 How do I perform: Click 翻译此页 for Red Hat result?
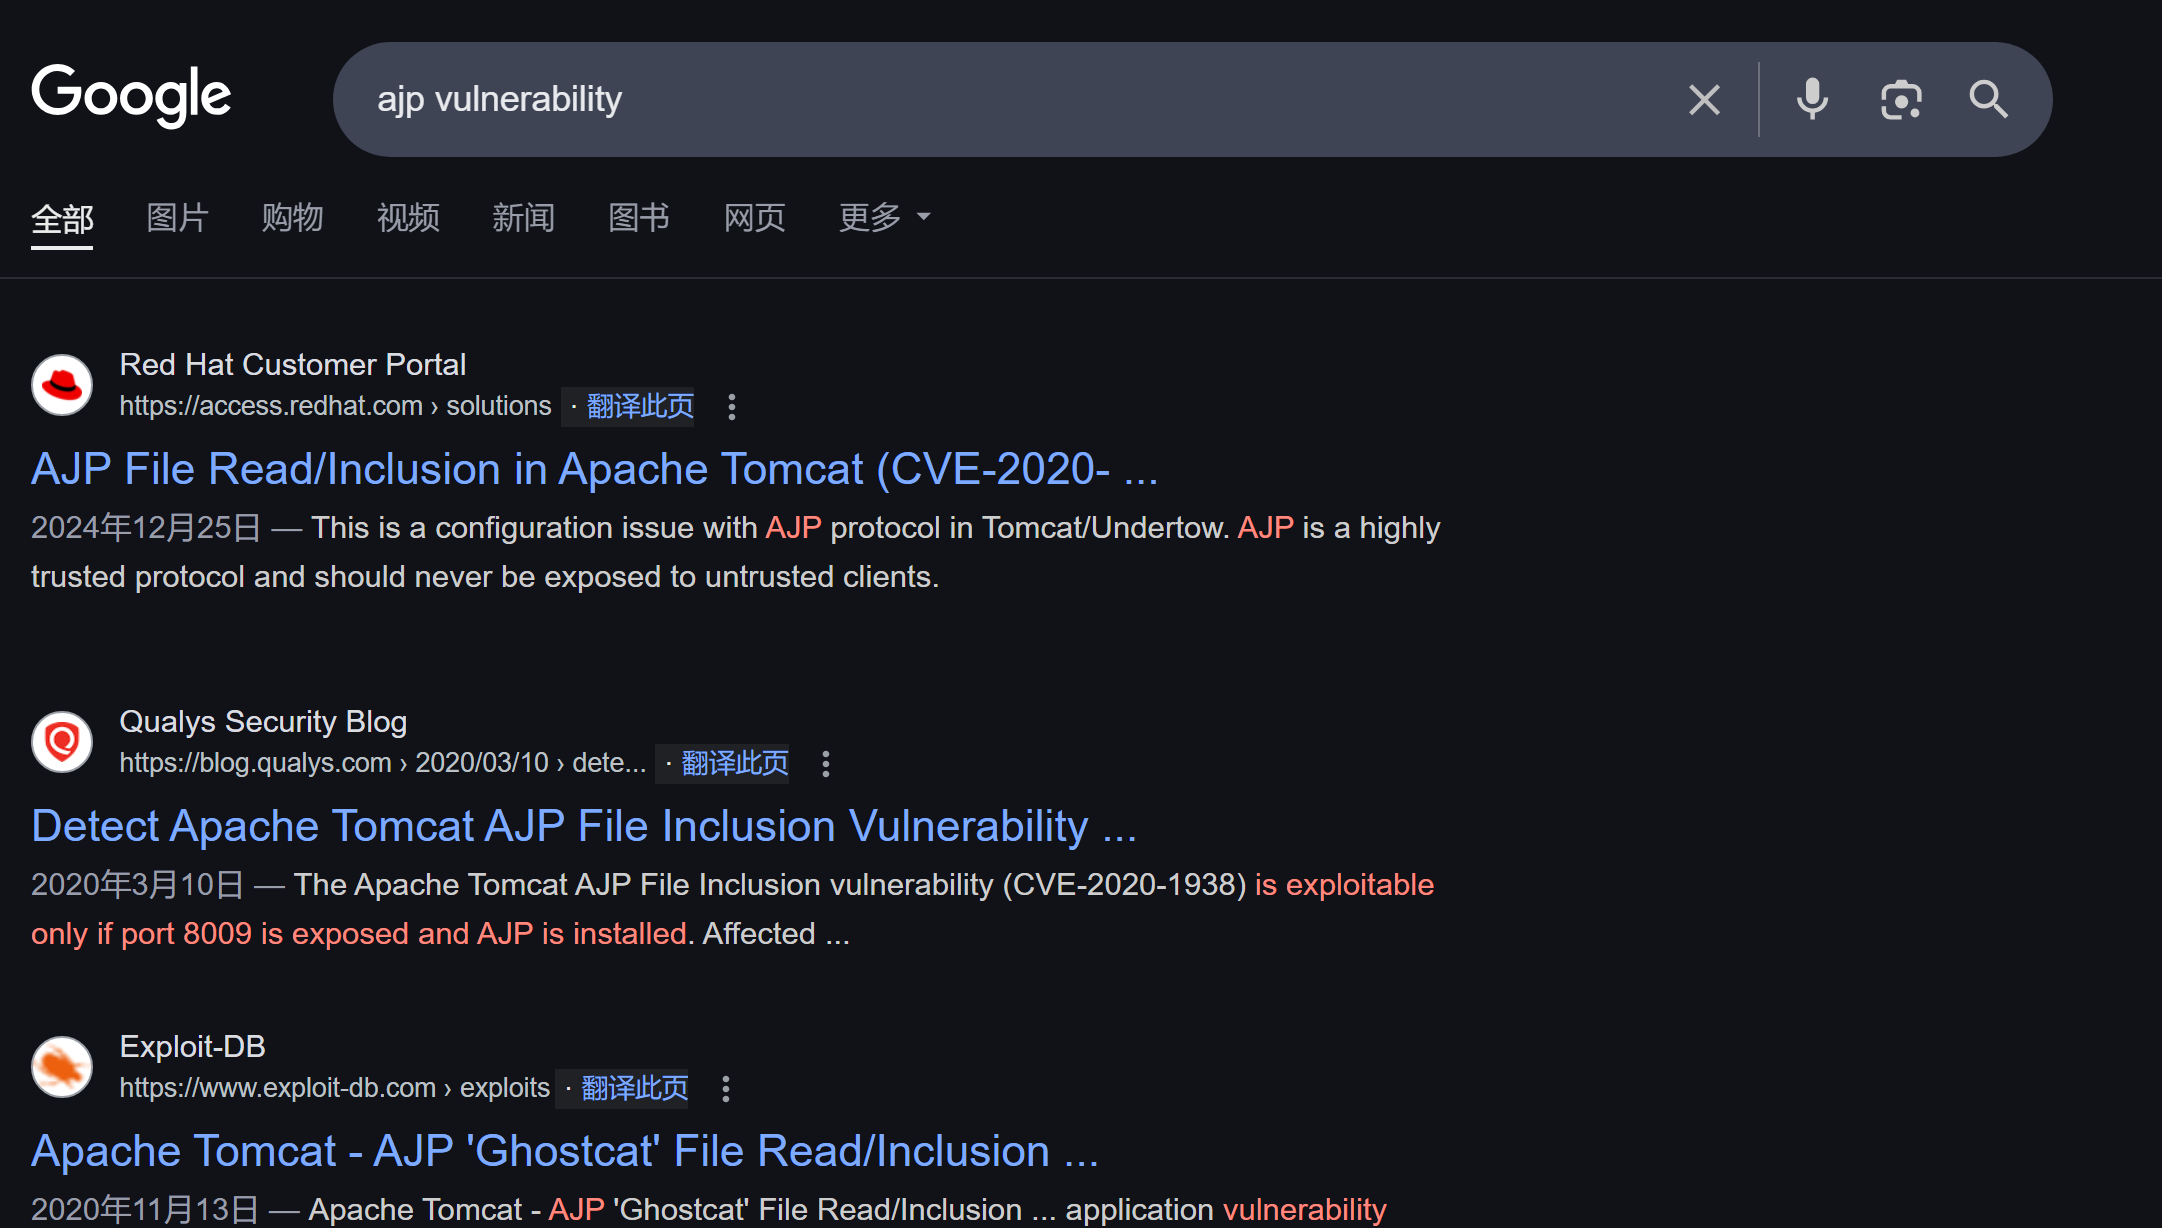[x=640, y=407]
